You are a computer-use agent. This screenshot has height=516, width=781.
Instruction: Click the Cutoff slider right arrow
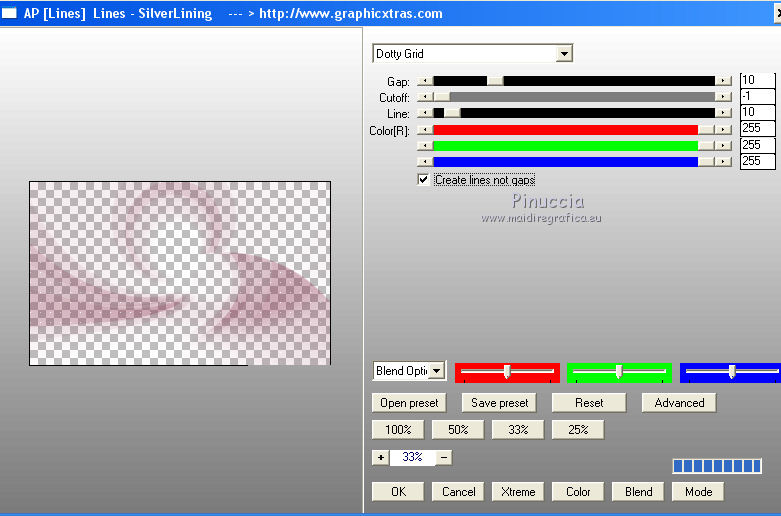click(723, 97)
